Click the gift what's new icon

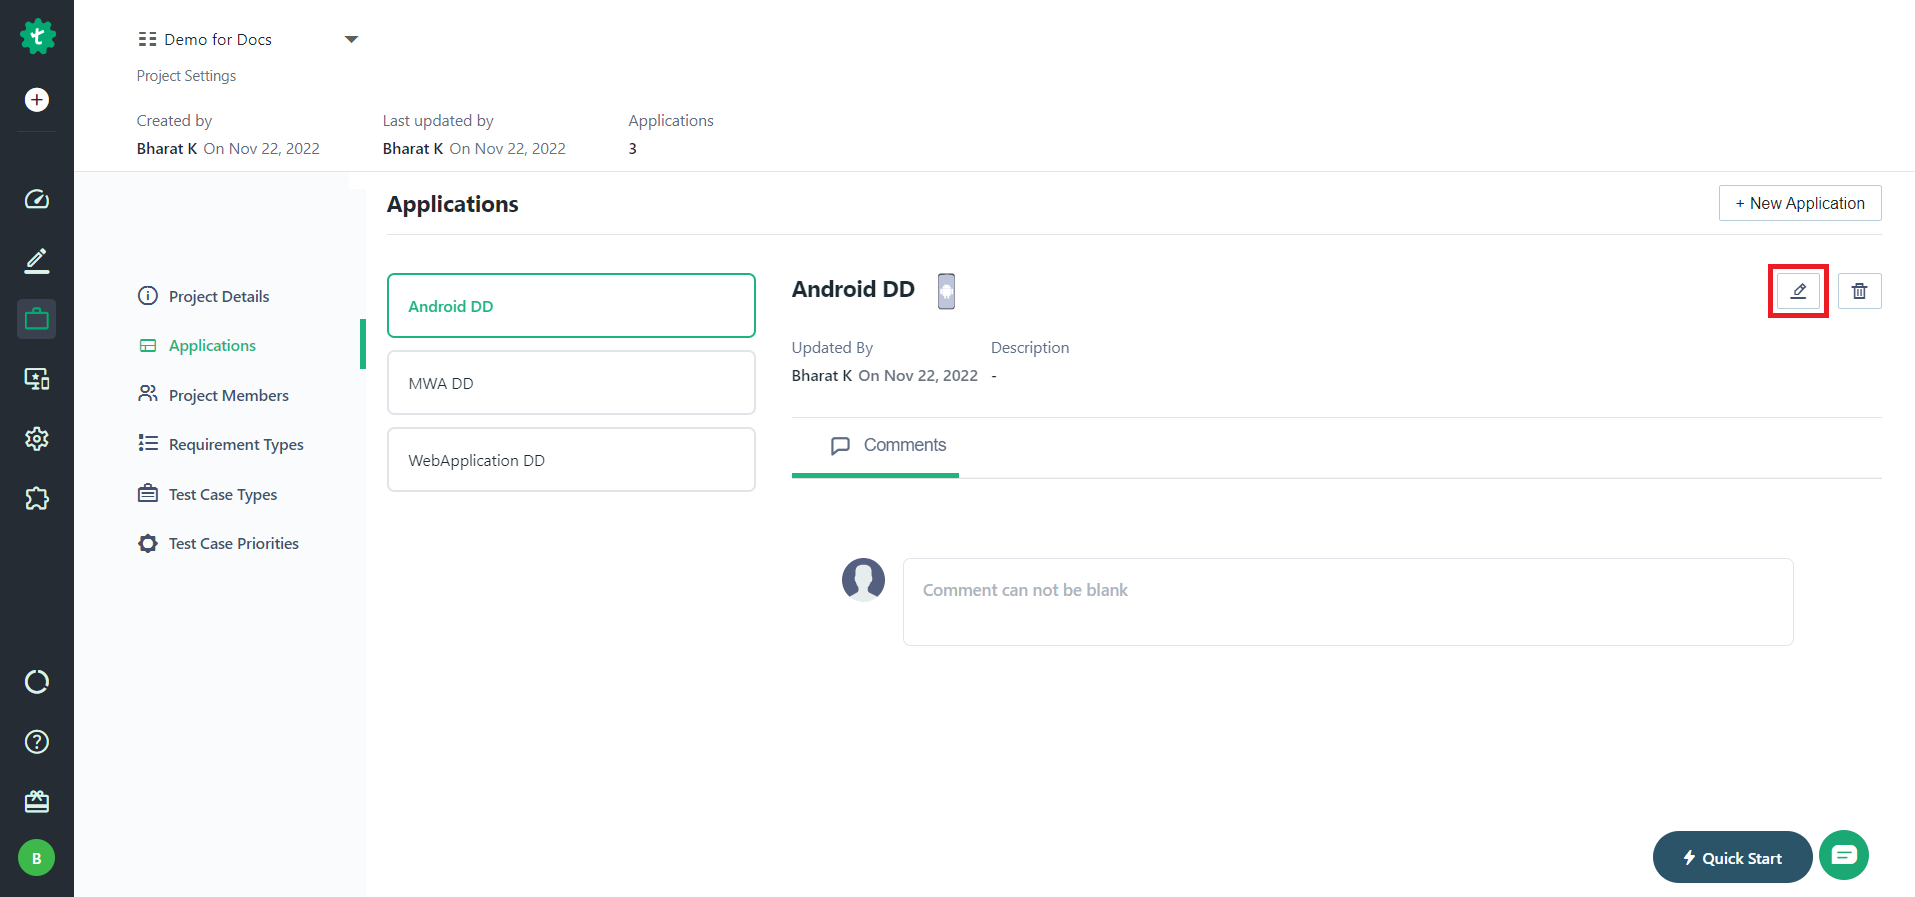(37, 801)
